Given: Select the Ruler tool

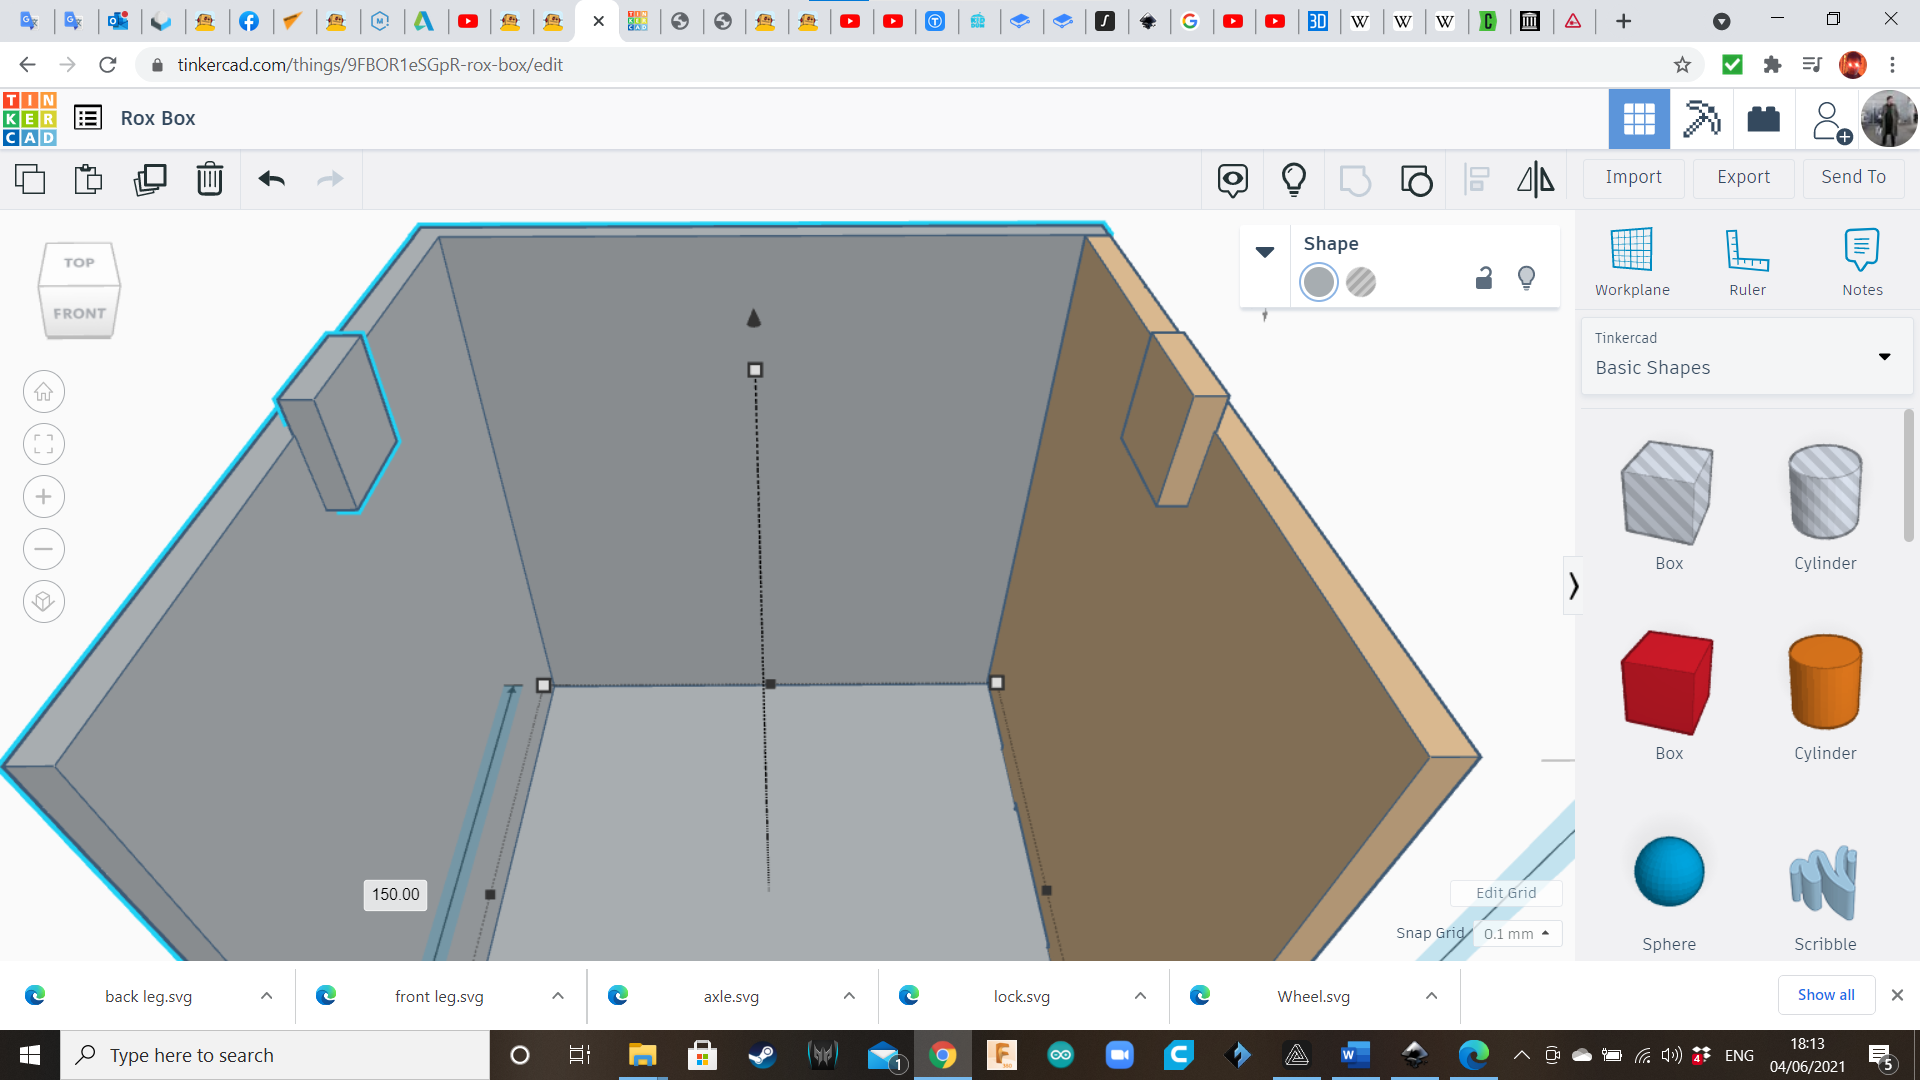Looking at the screenshot, I should 1747,261.
